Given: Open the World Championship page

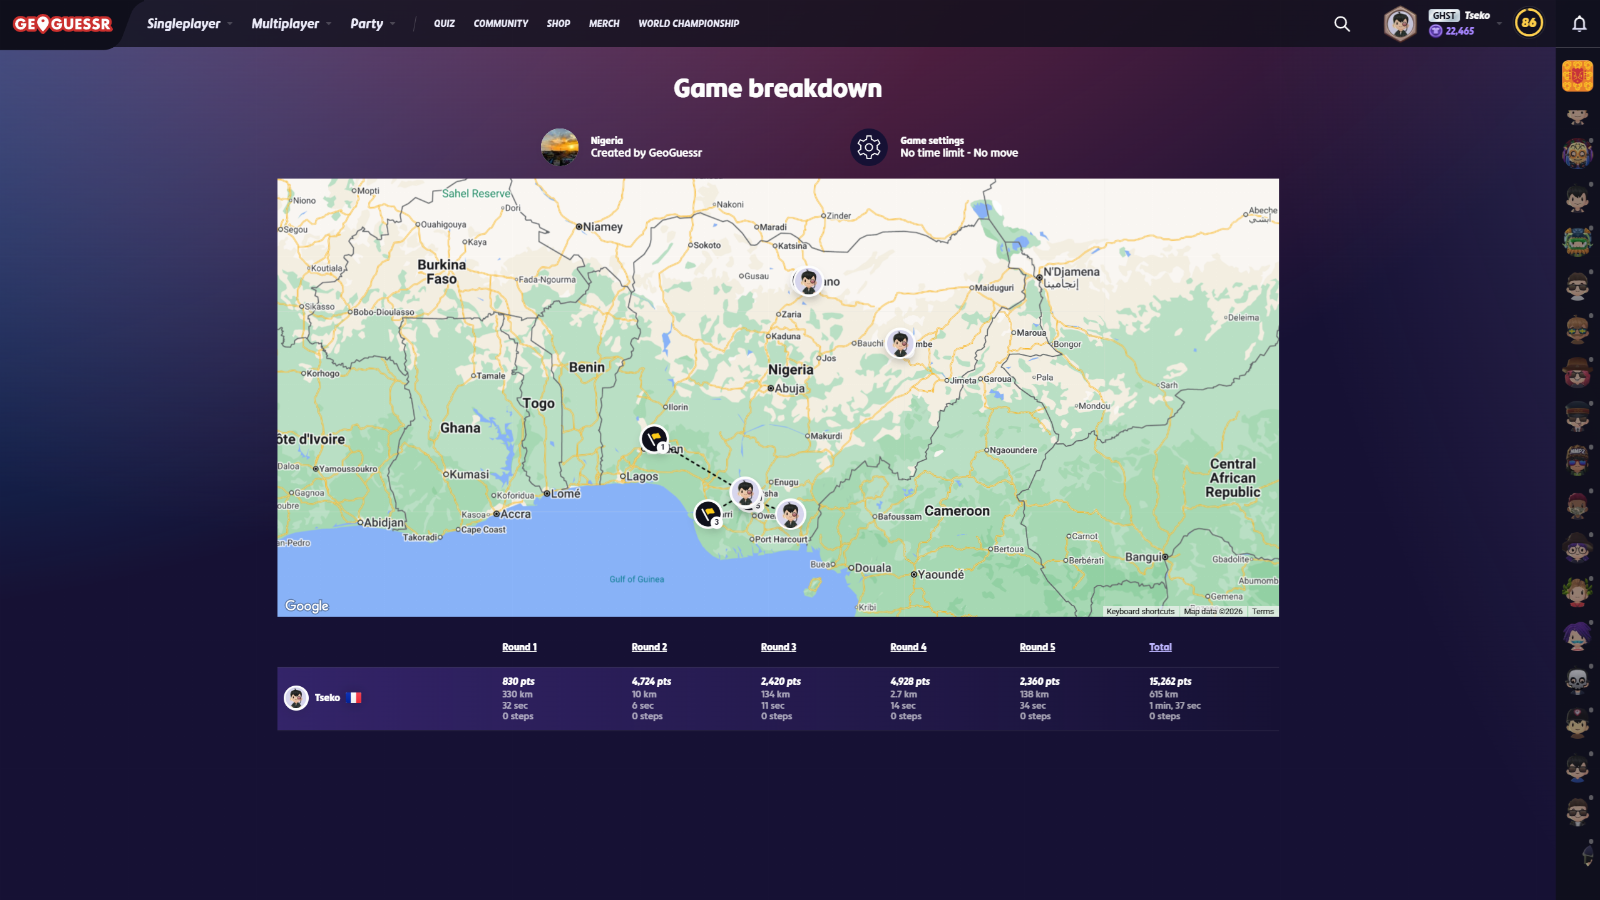Looking at the screenshot, I should 688,24.
